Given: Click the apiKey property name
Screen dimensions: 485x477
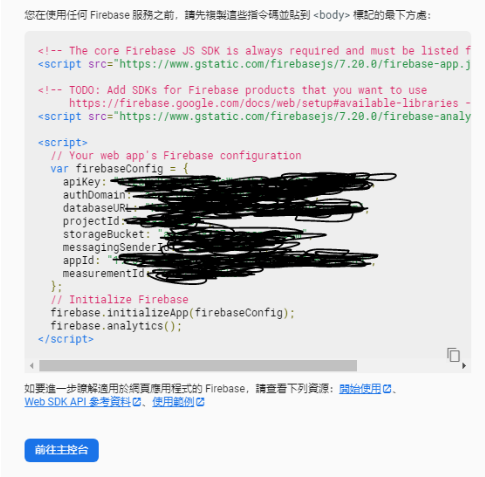Looking at the screenshot, I should [x=82, y=182].
